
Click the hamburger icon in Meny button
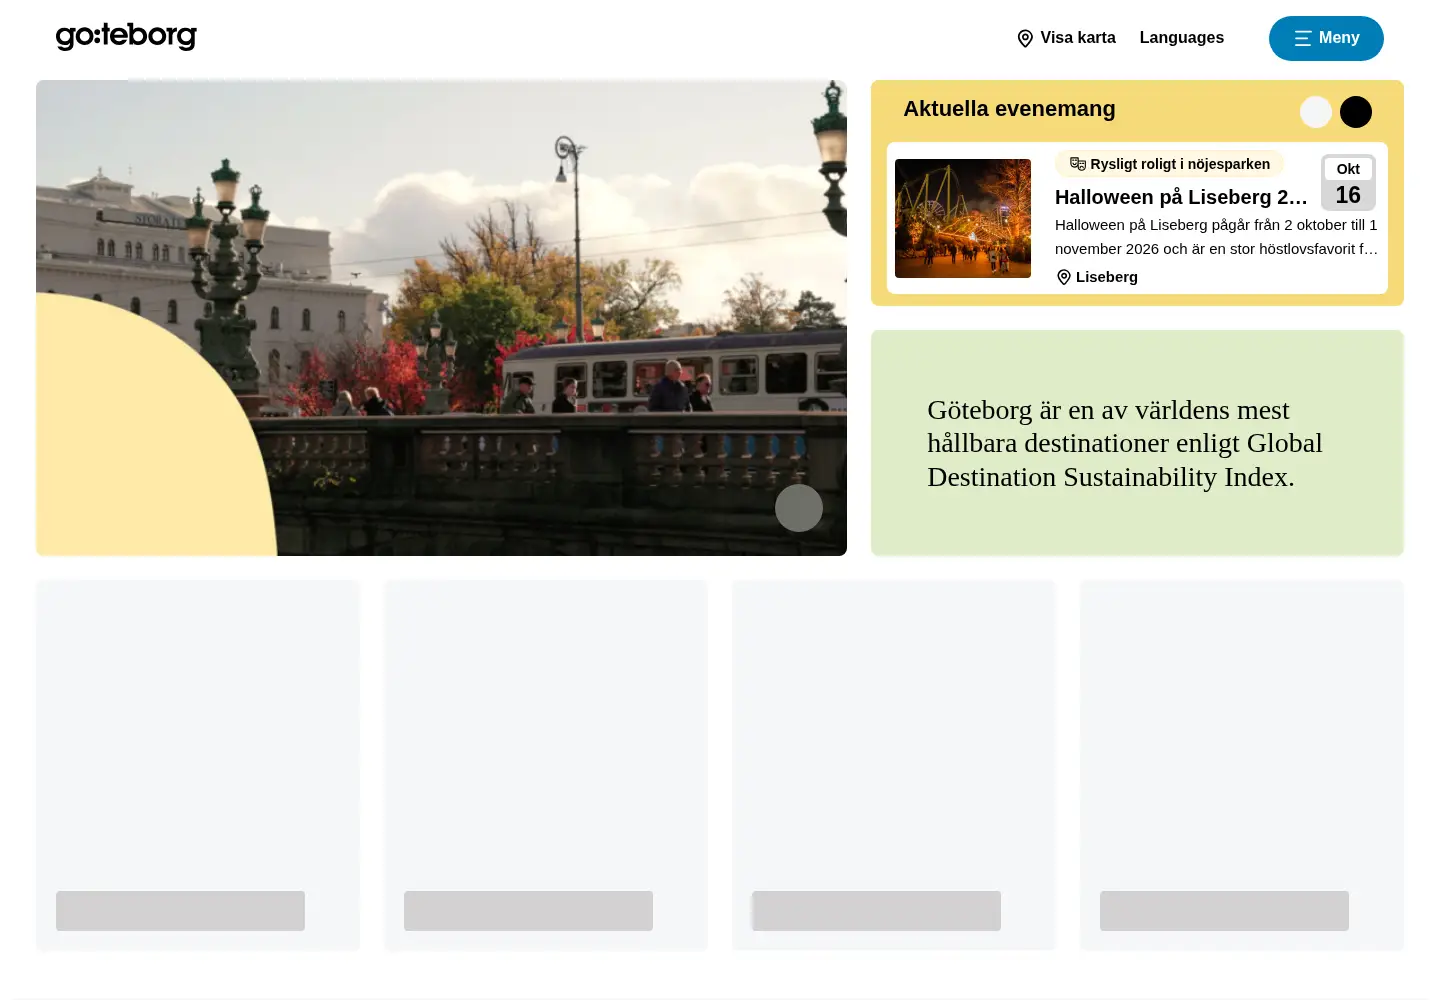click(x=1302, y=38)
